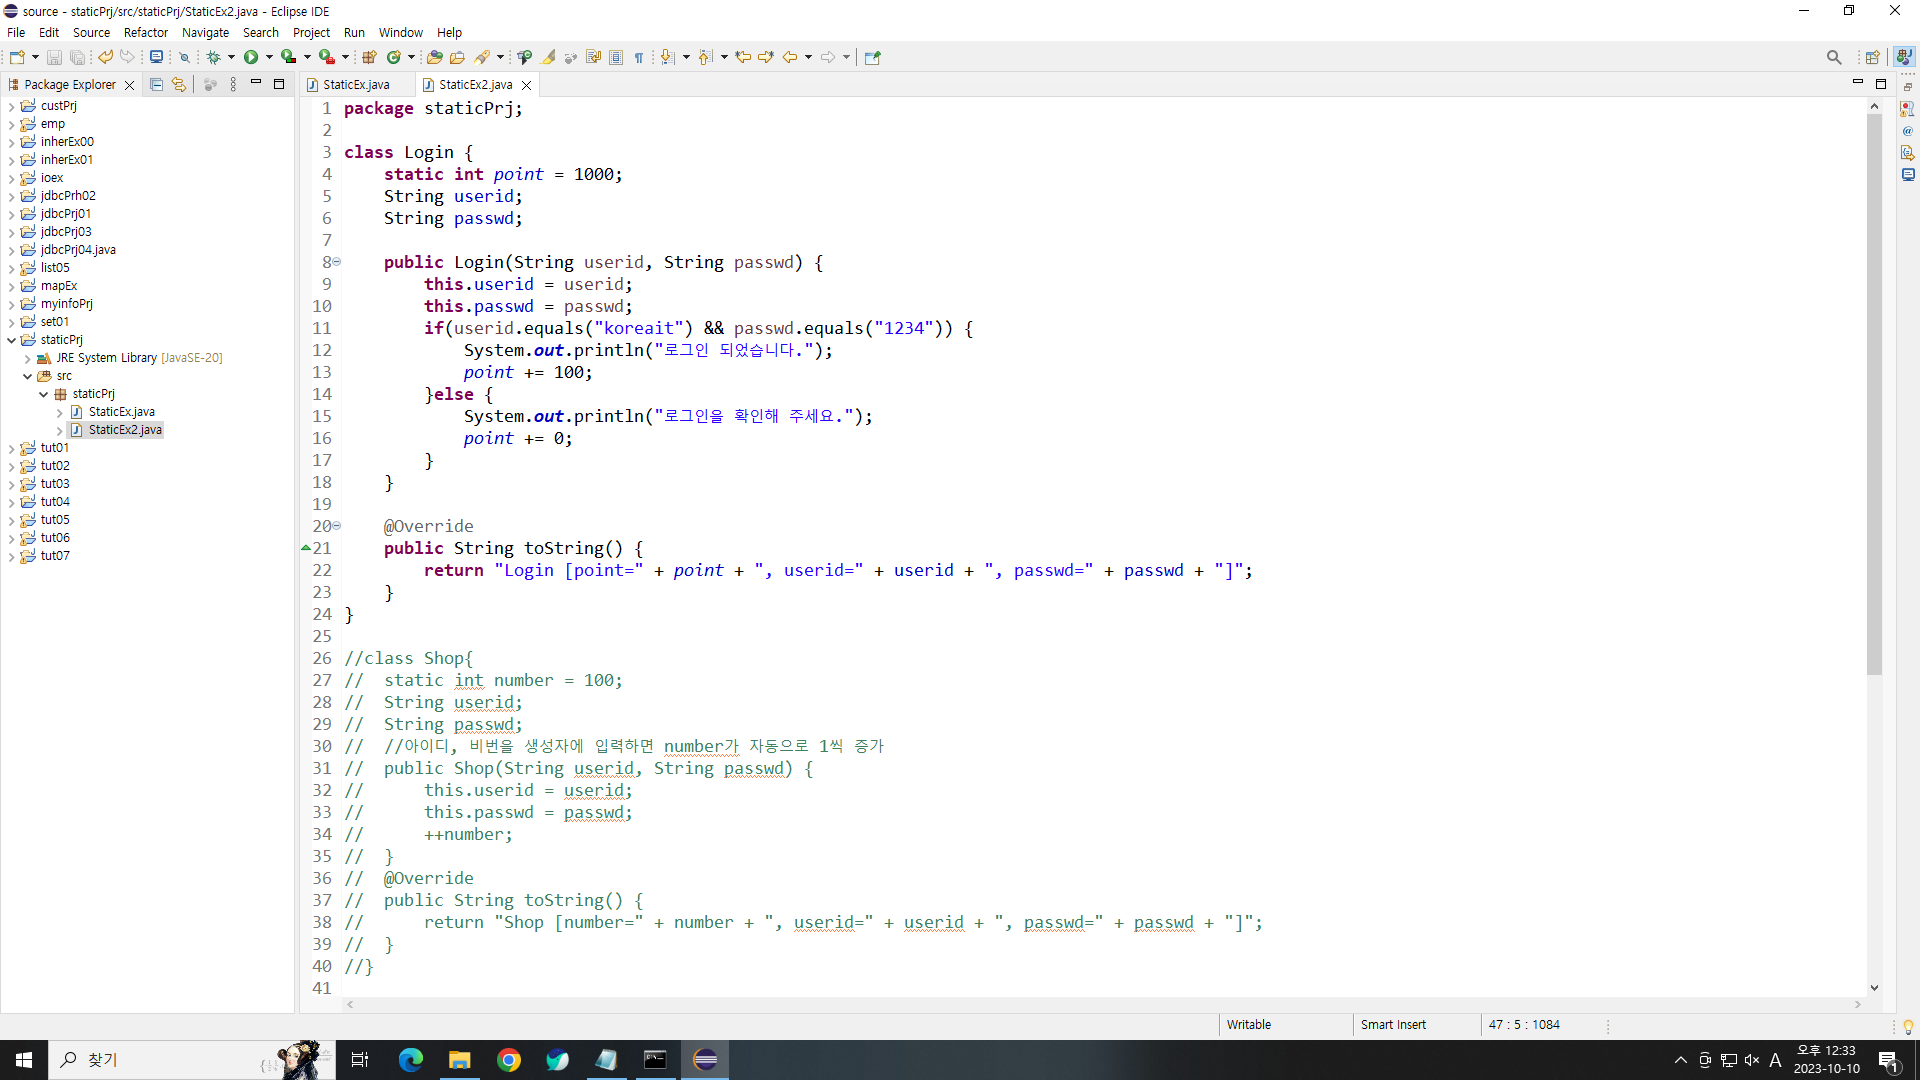Image resolution: width=1920 pixels, height=1080 pixels.
Task: Toggle Link with Editor in Package Explorer
Action: point(179,85)
